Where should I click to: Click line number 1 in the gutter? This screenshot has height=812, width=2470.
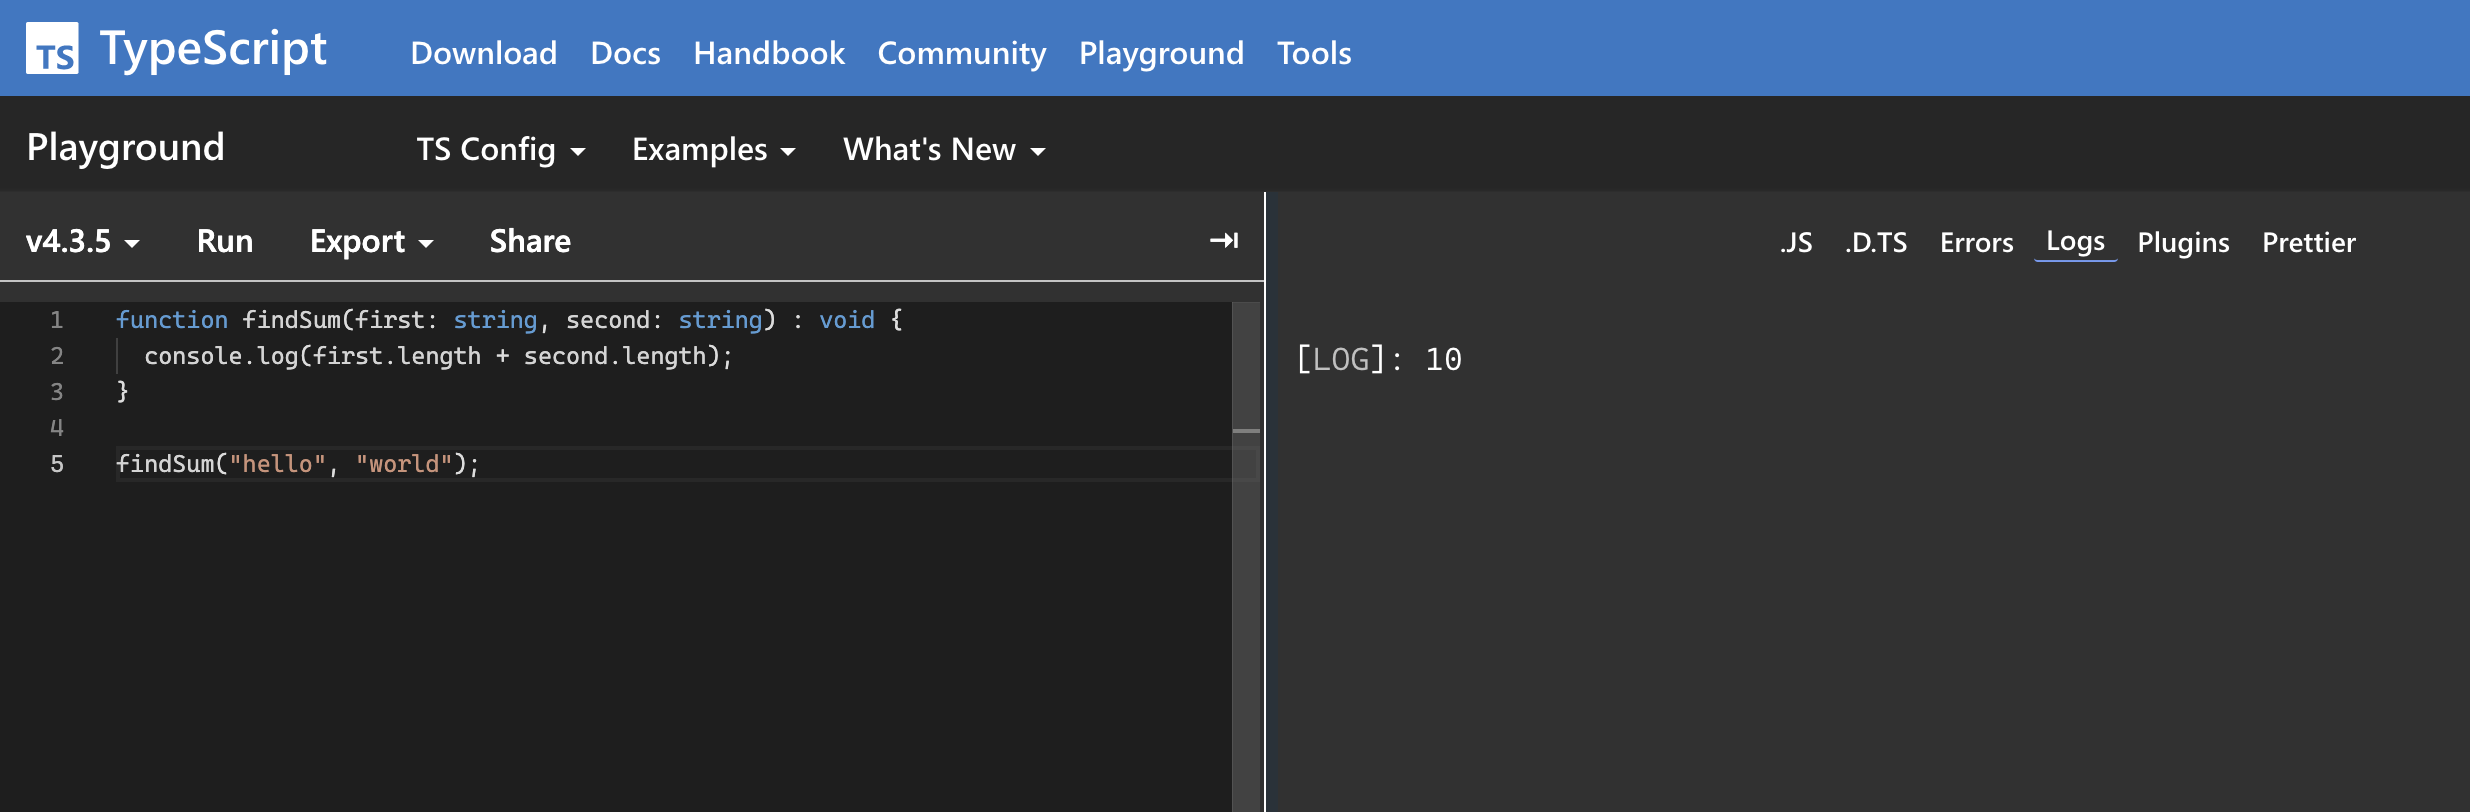[57, 320]
